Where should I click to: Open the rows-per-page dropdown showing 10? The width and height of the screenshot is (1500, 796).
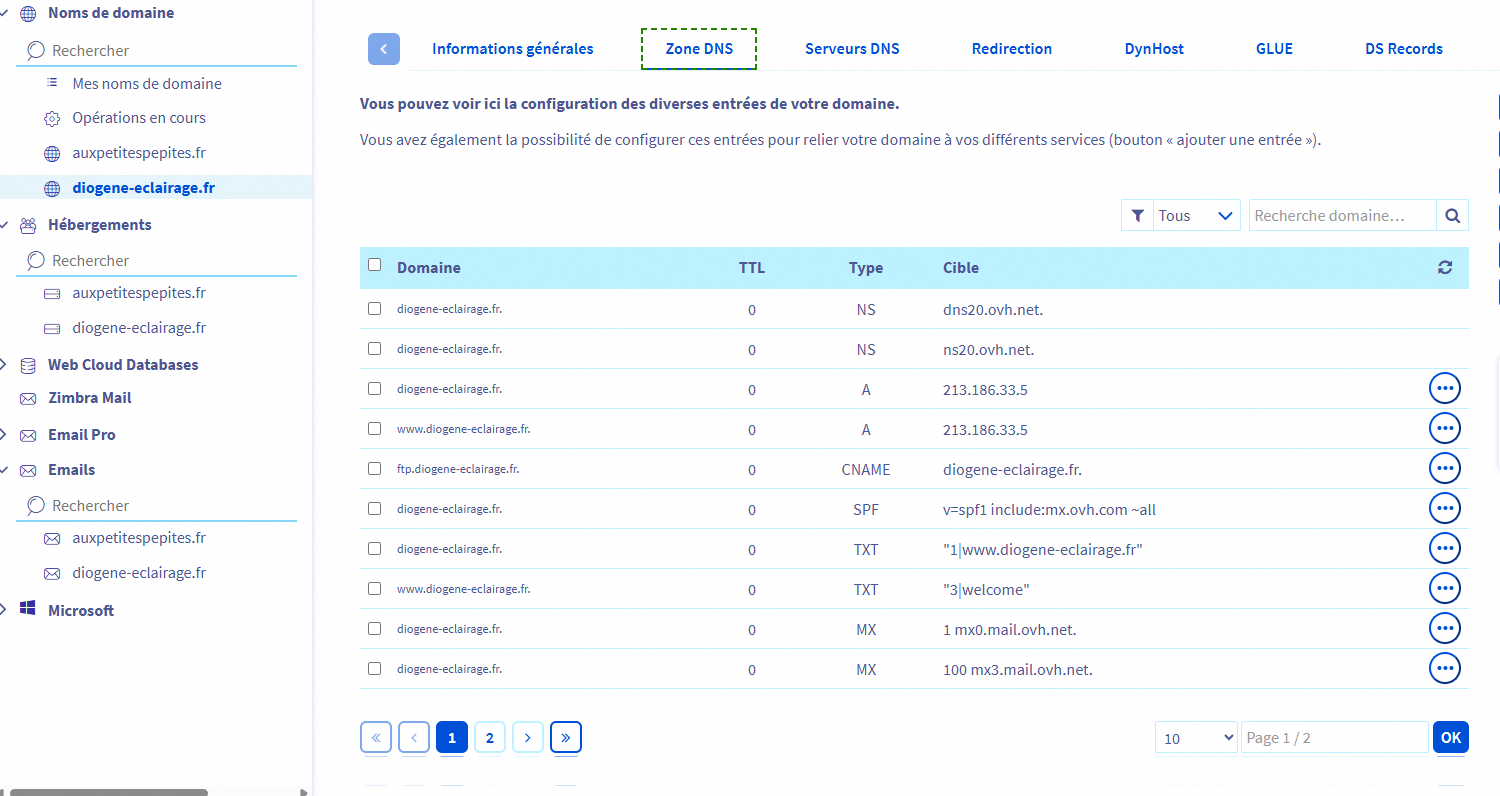(1196, 738)
